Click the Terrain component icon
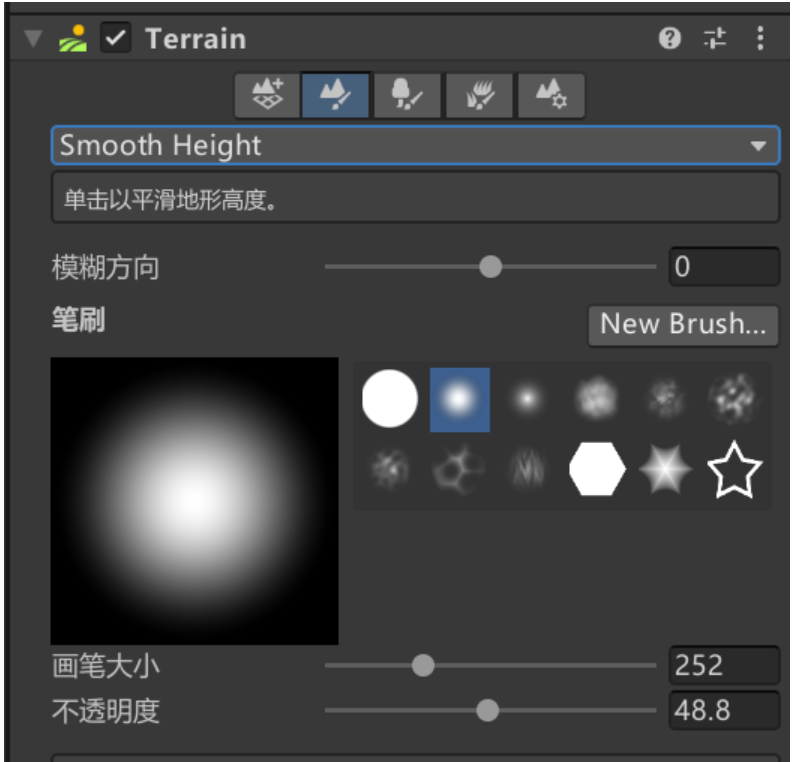The image size is (796, 762). pos(73,39)
